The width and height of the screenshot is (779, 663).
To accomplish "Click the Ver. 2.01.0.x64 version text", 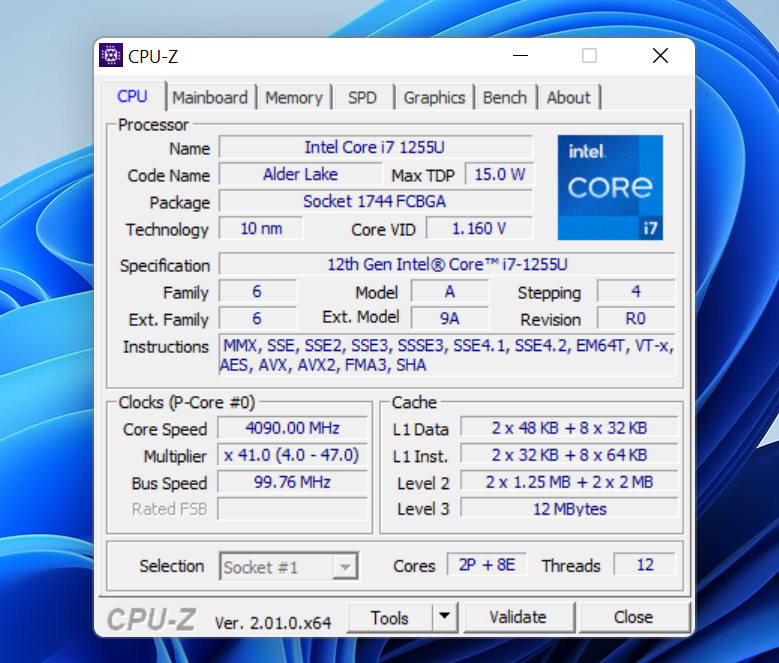I will [273, 623].
